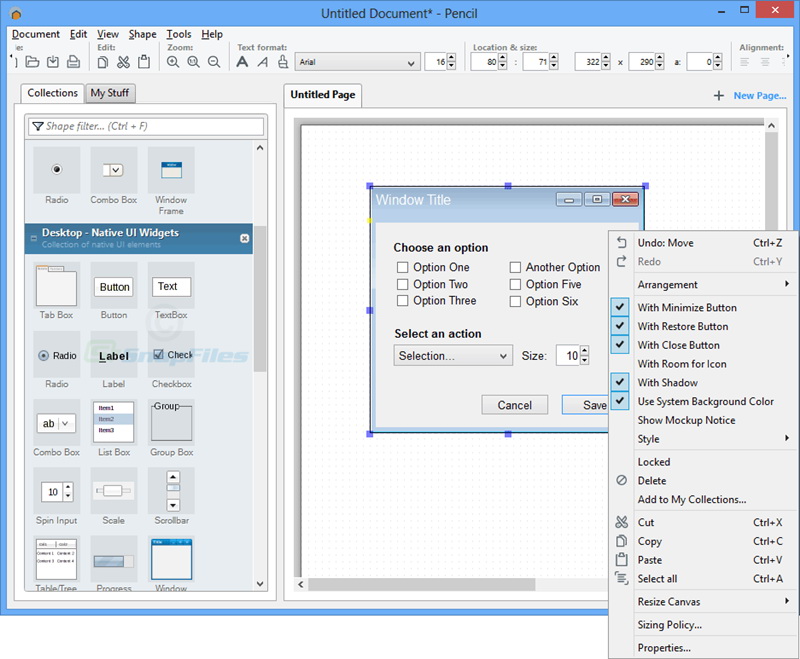Viewport: 800px width, 659px height.
Task: Open the Document menu
Action: point(36,34)
